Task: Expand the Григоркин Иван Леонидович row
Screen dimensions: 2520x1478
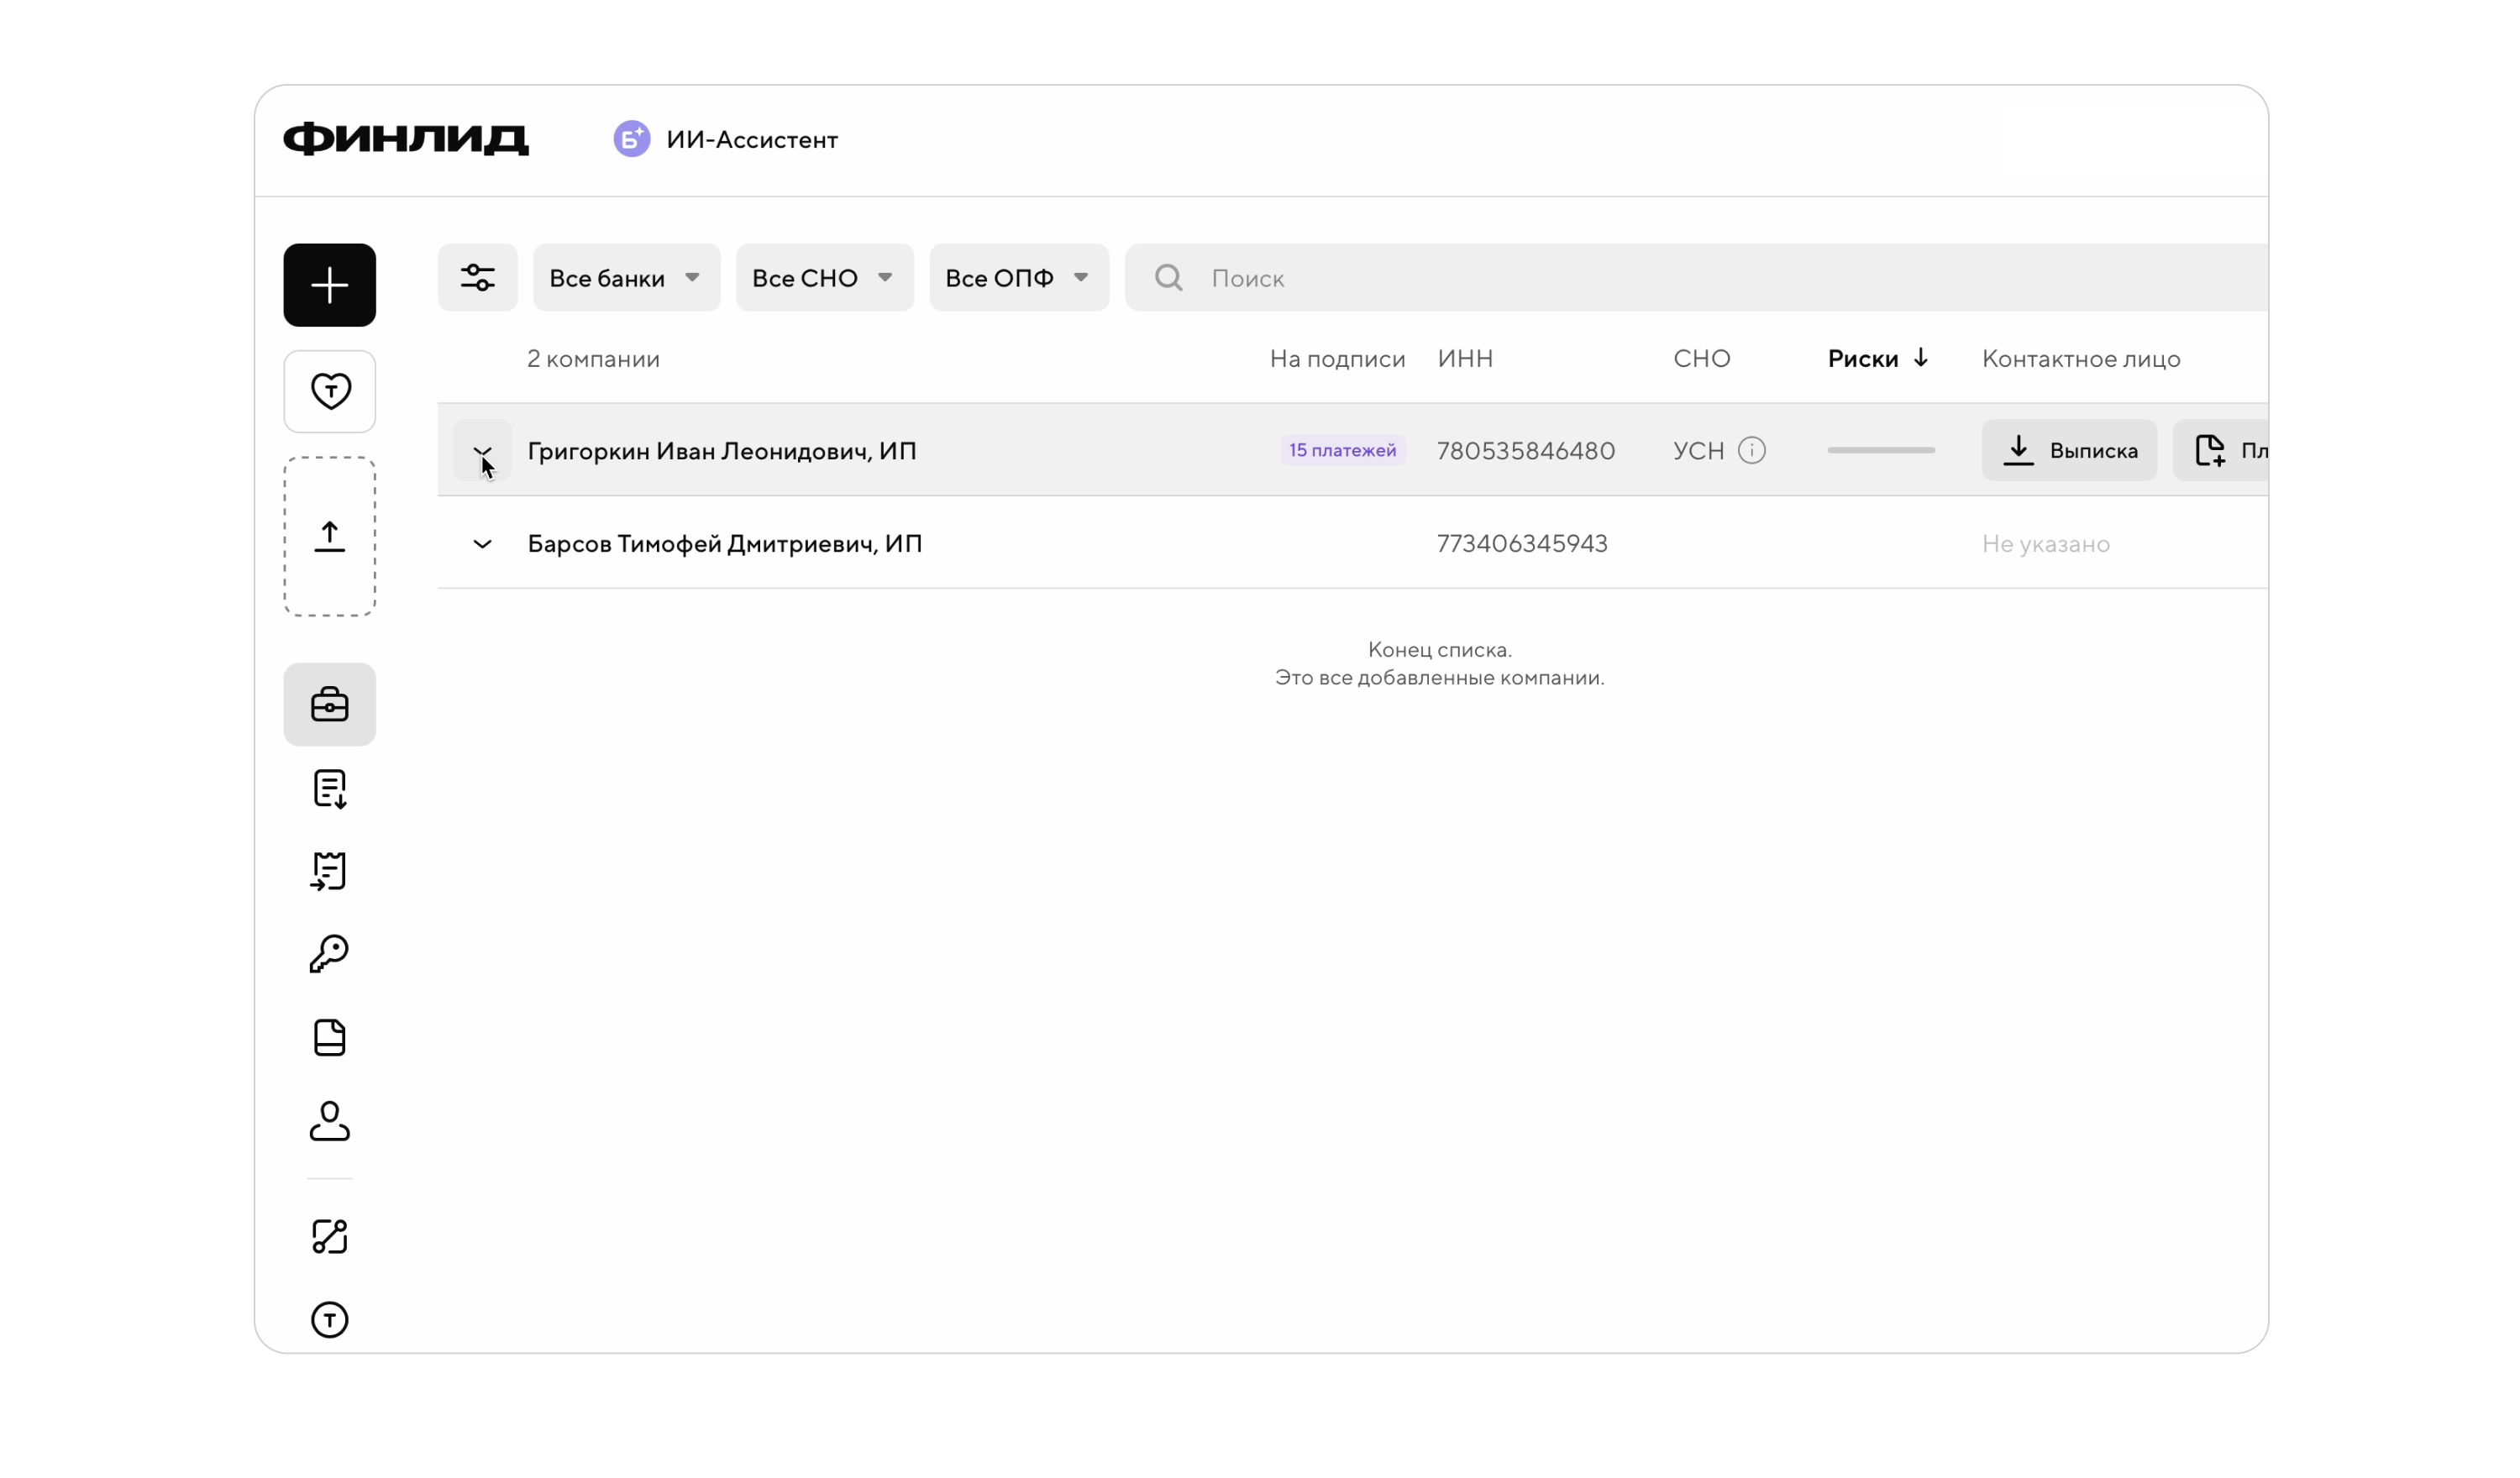Action: 482,451
